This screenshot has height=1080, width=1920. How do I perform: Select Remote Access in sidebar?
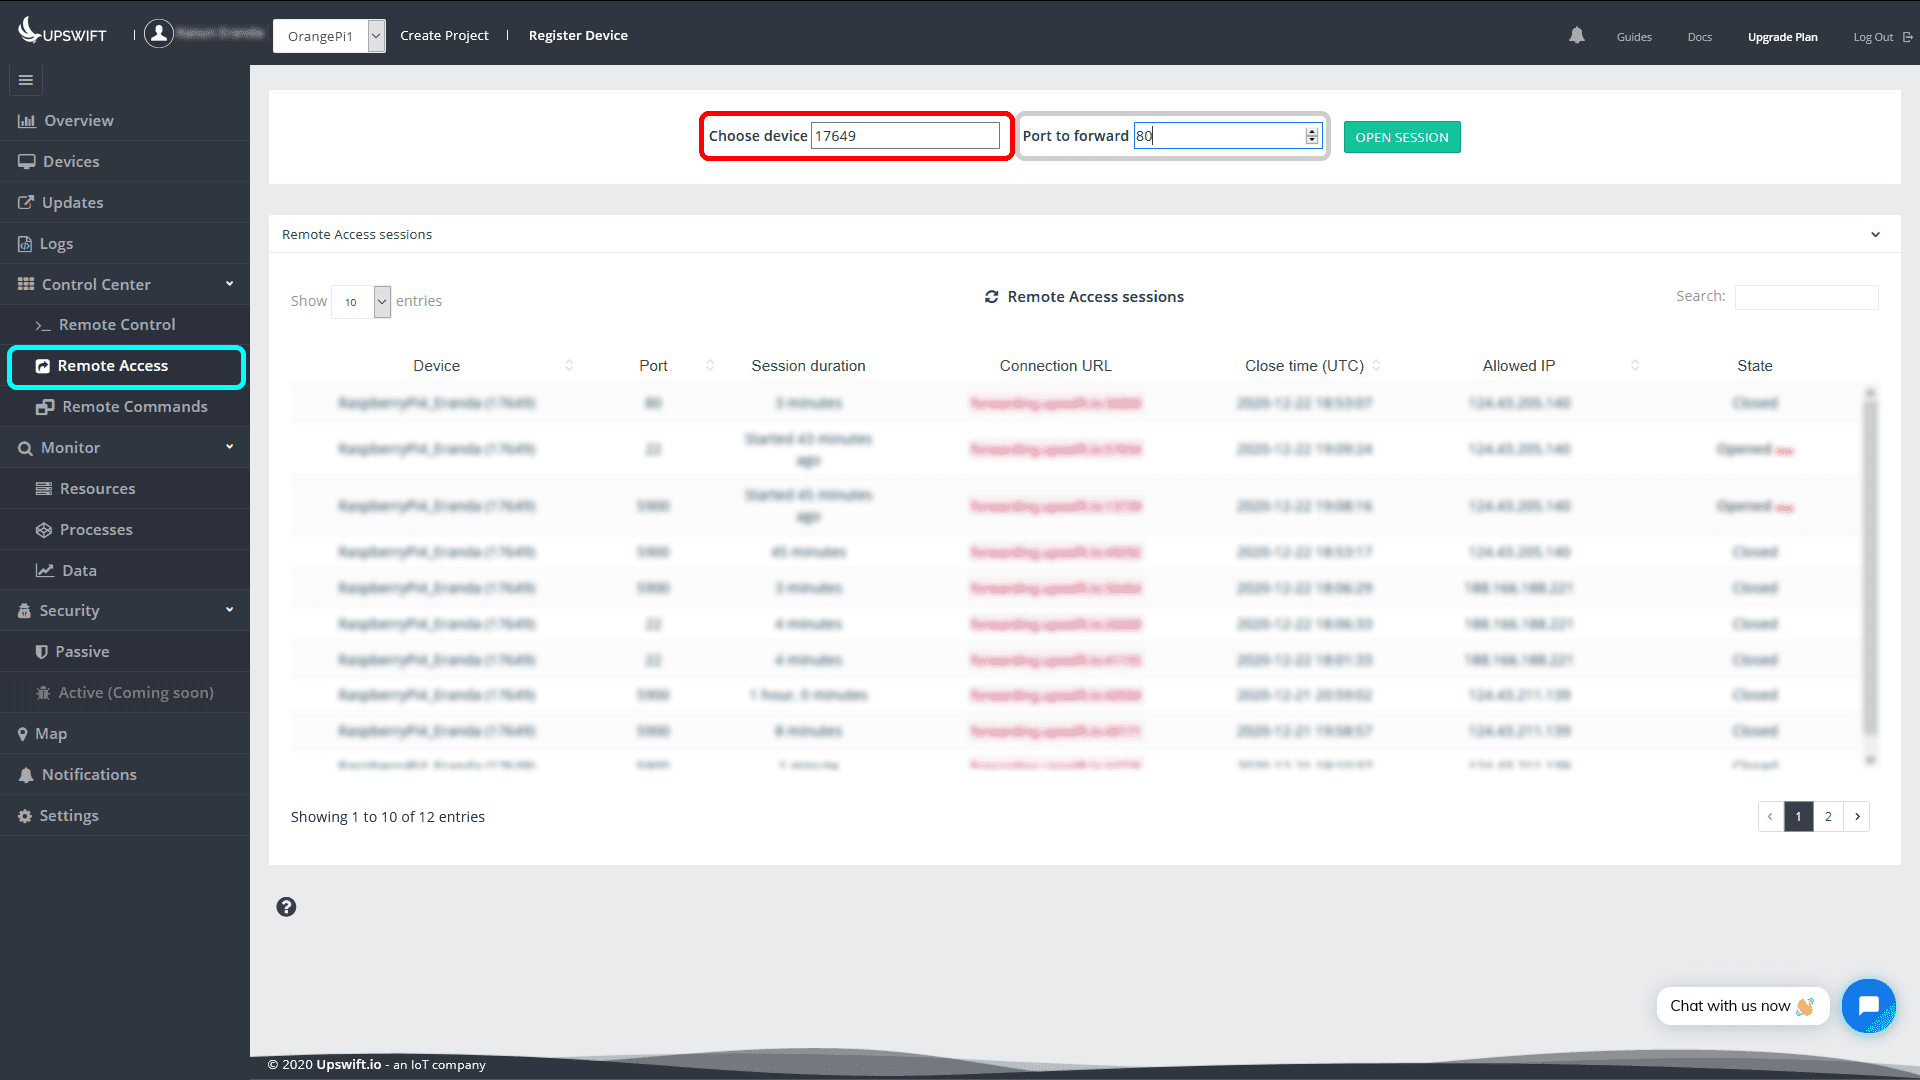(x=126, y=367)
